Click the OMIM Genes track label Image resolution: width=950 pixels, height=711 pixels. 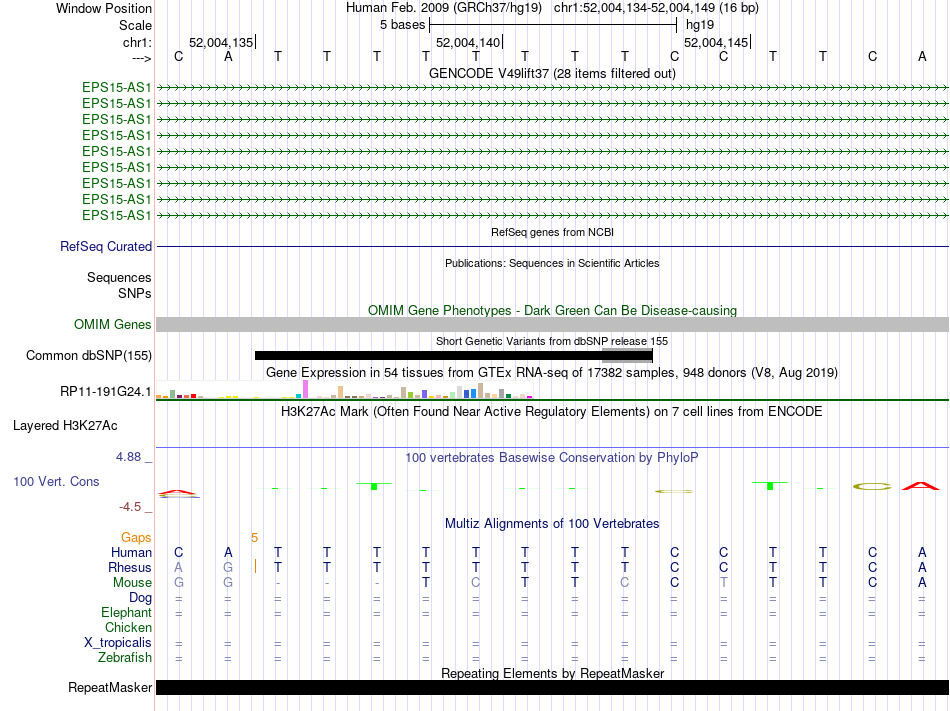coord(112,324)
